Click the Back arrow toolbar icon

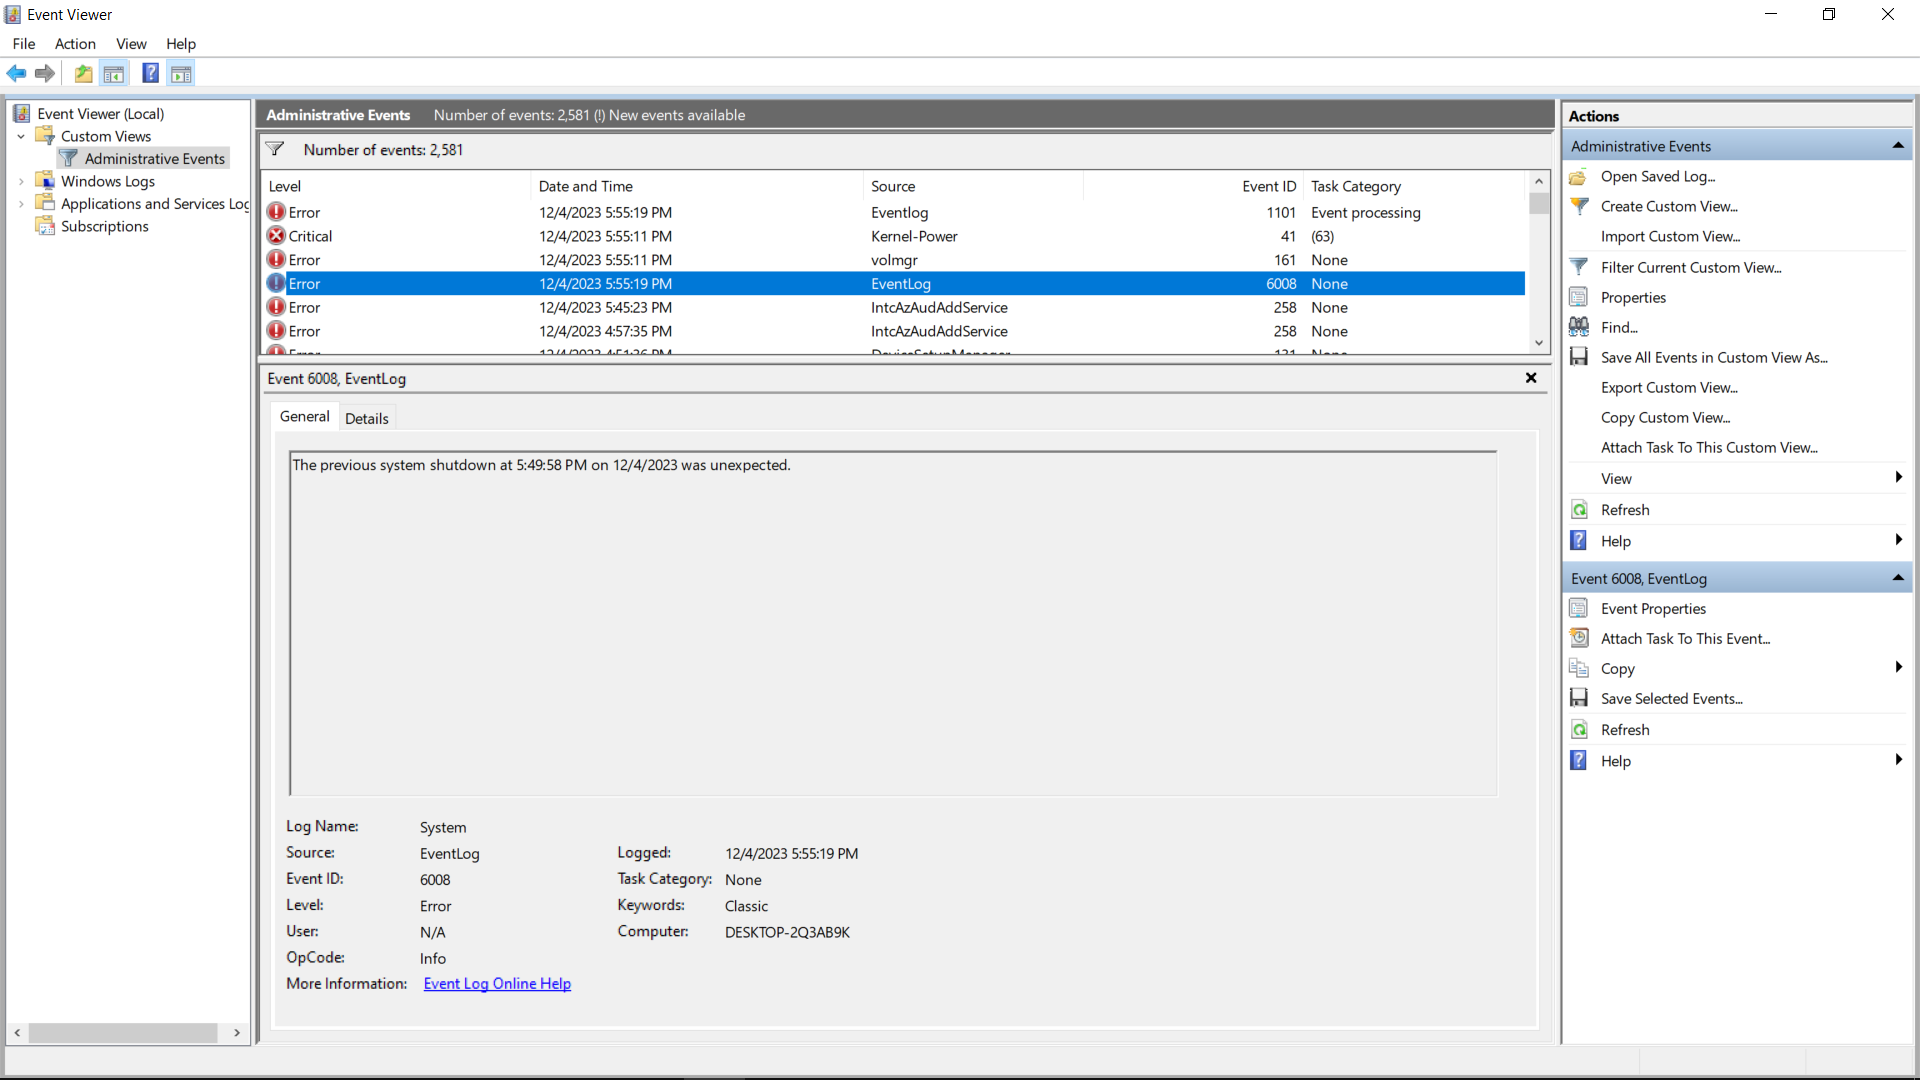pyautogui.click(x=16, y=73)
